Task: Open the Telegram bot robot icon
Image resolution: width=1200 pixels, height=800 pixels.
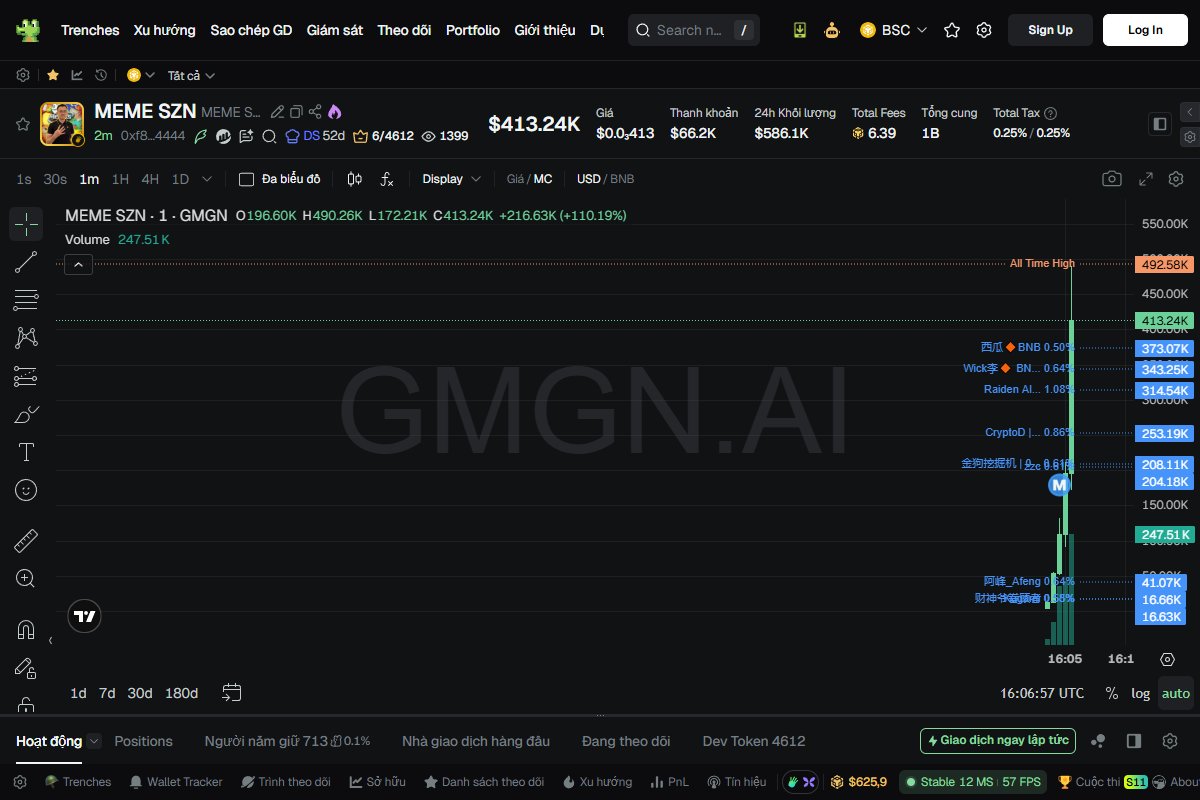Action: pyautogui.click(x=832, y=30)
